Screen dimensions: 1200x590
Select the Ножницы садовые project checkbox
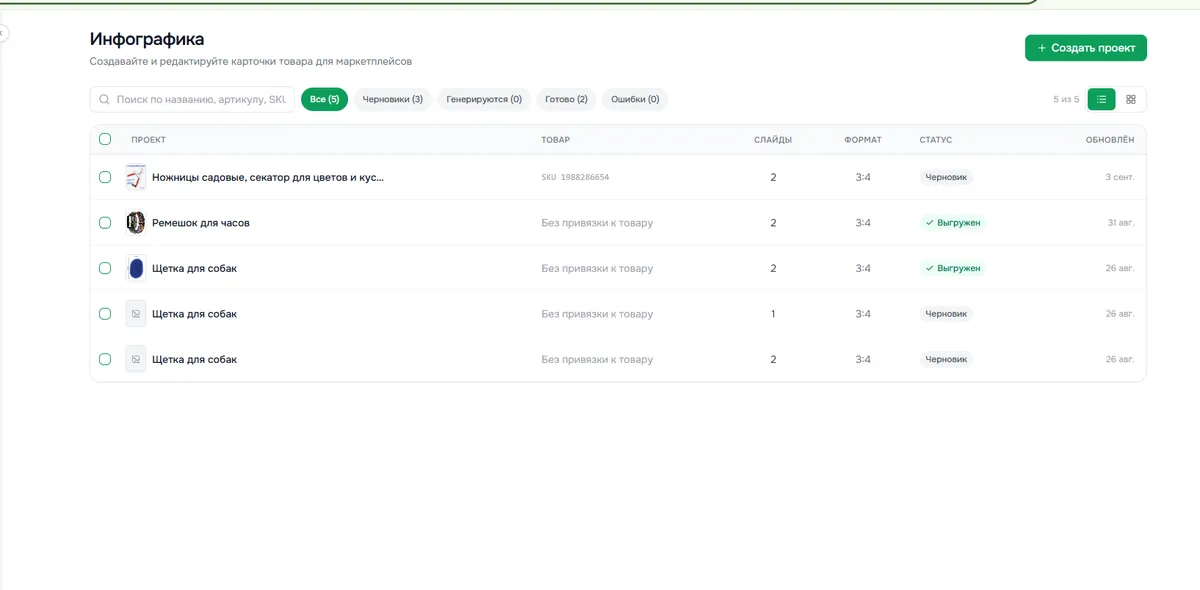105,177
